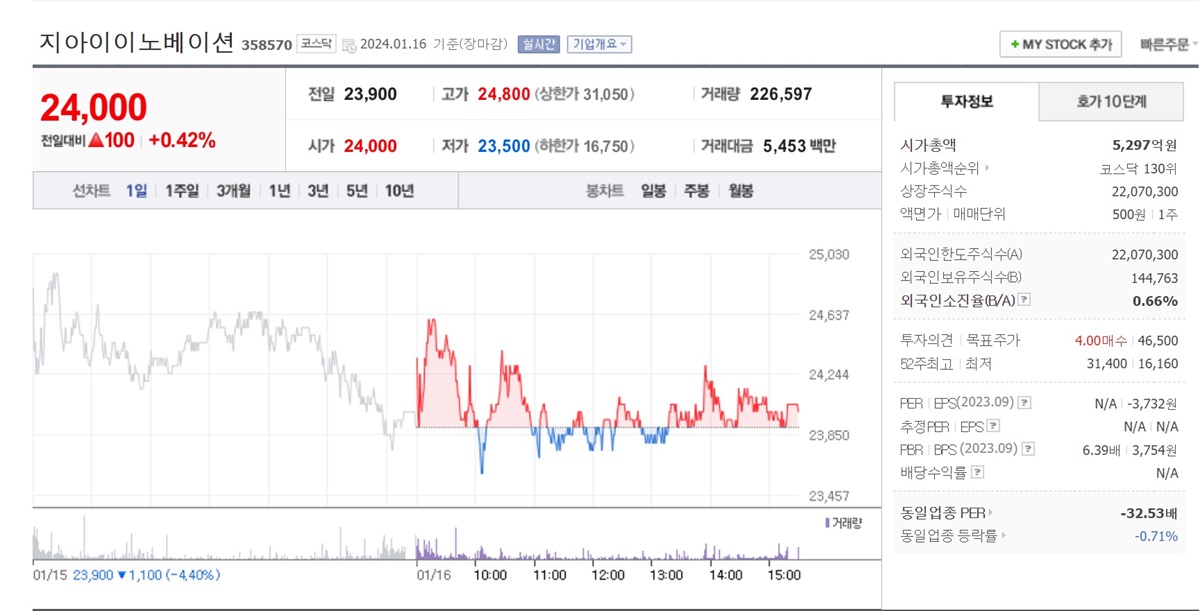Select the 10년 line chart period
Screen dimensions: 1200x611
399,191
